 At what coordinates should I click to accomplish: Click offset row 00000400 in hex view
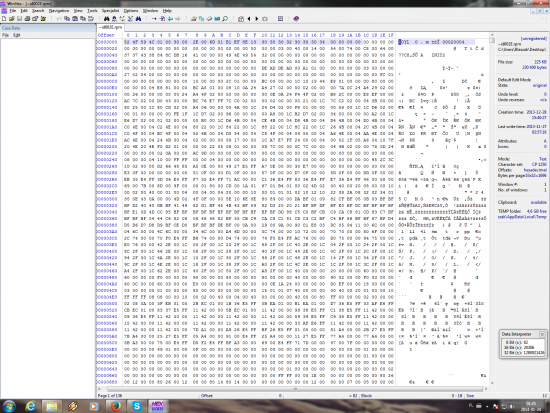tap(107, 251)
